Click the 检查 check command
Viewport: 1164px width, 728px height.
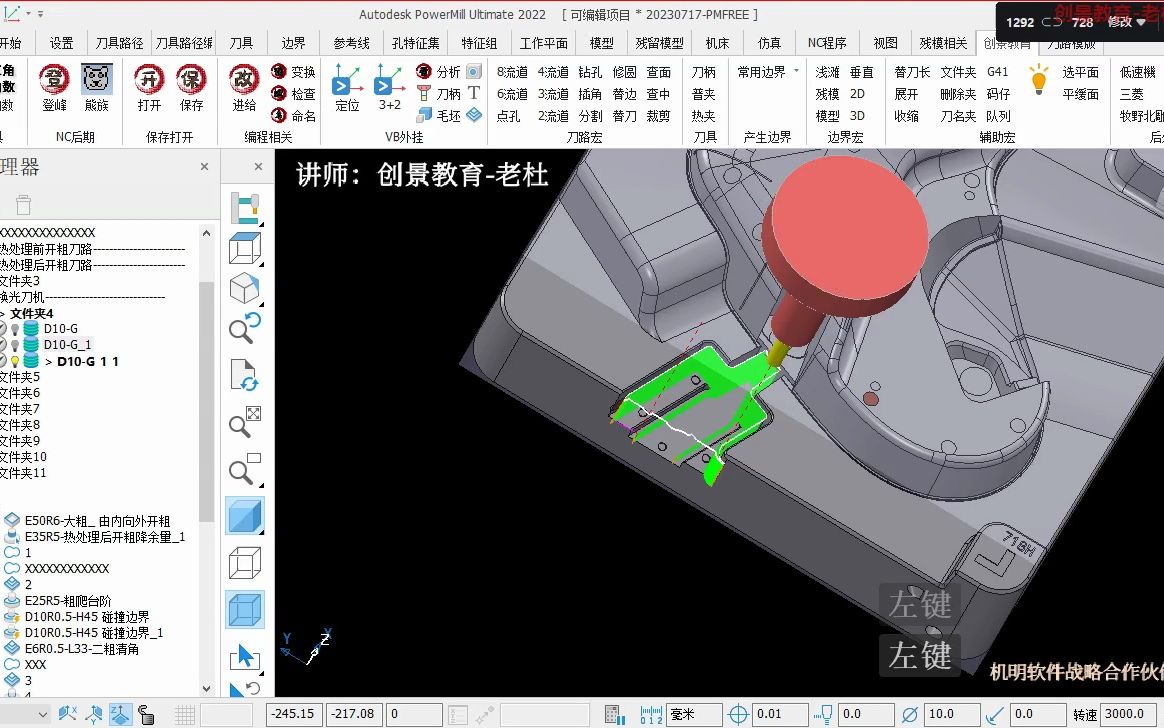tap(293, 94)
